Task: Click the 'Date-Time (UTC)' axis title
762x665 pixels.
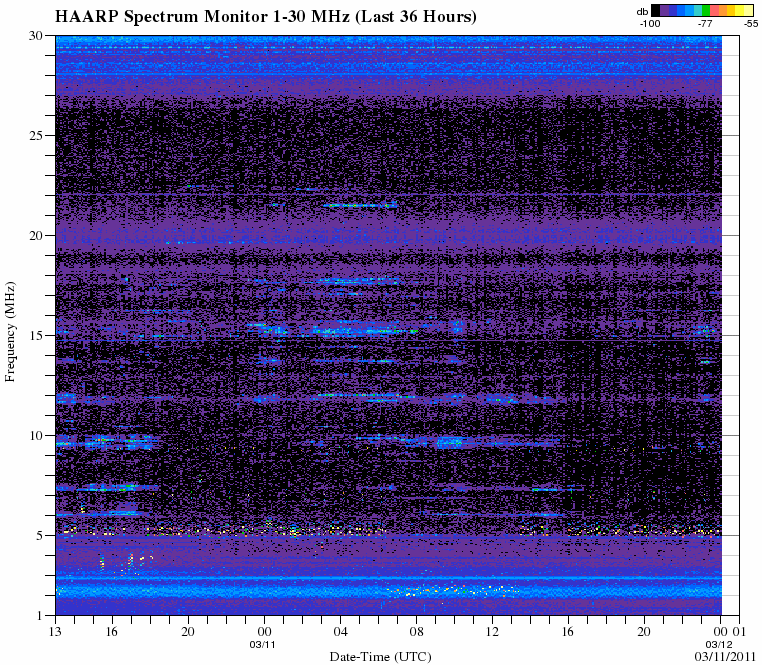Action: coord(381,657)
